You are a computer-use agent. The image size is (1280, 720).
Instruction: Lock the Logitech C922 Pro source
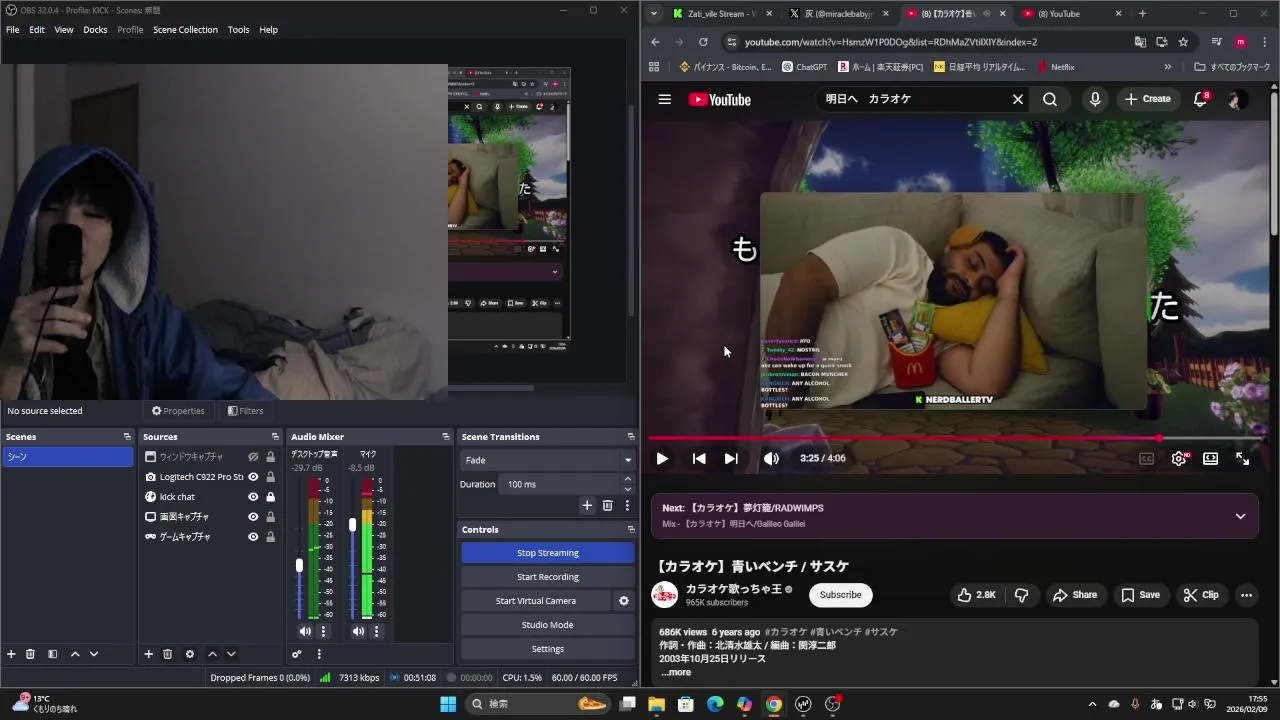tap(270, 477)
